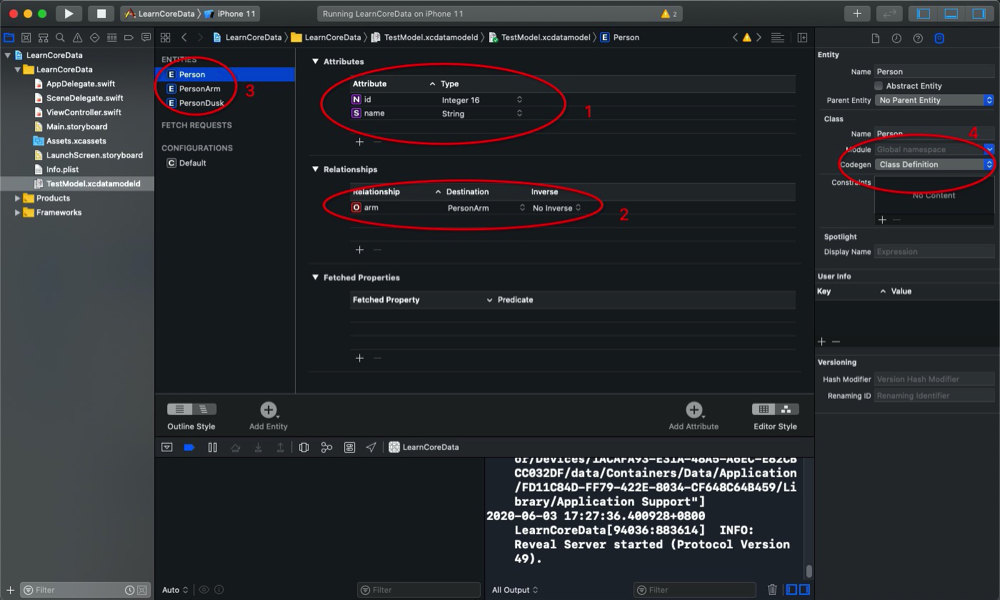This screenshot has width=1000, height=600.
Task: Open the All Output dropdown
Action: (x=515, y=590)
